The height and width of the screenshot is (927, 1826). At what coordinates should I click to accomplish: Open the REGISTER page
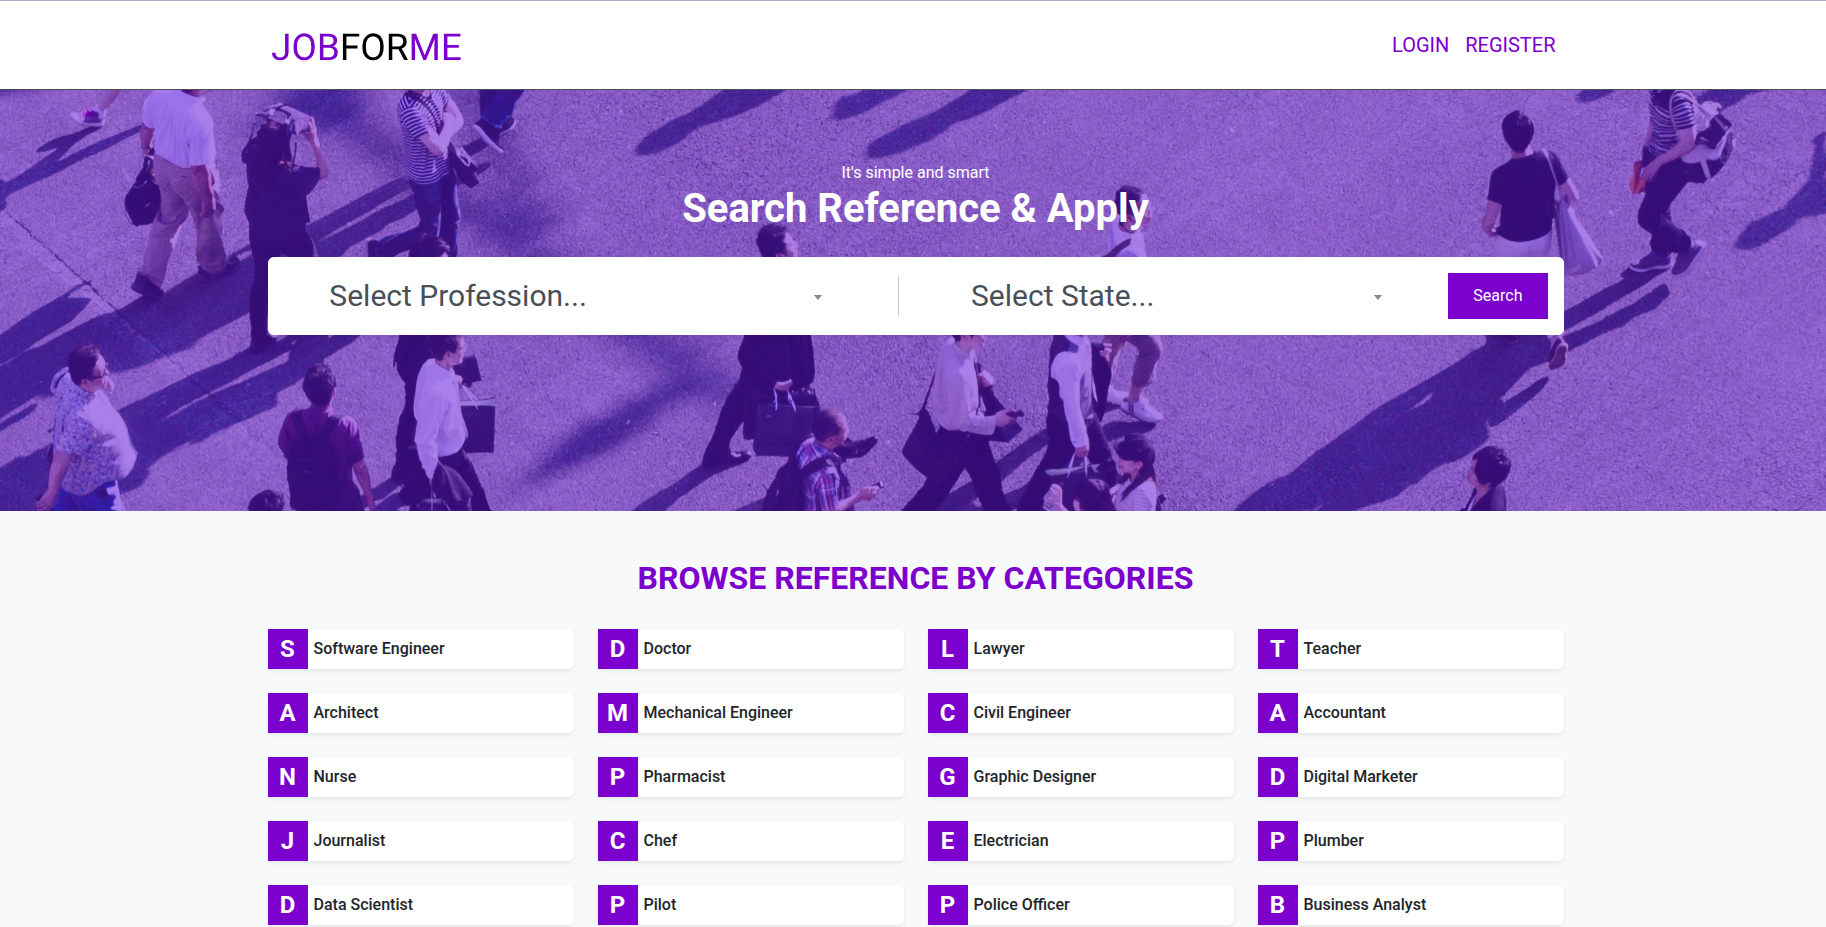tap(1510, 45)
